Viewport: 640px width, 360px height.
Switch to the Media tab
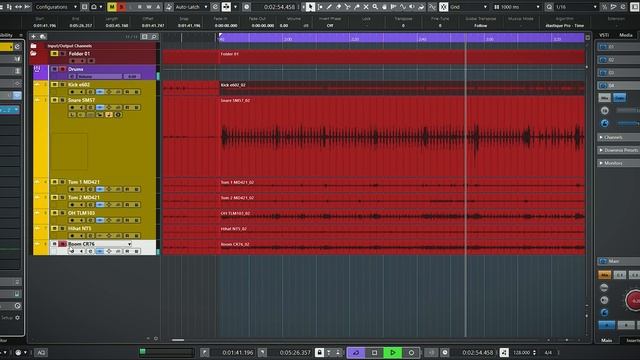click(625, 35)
